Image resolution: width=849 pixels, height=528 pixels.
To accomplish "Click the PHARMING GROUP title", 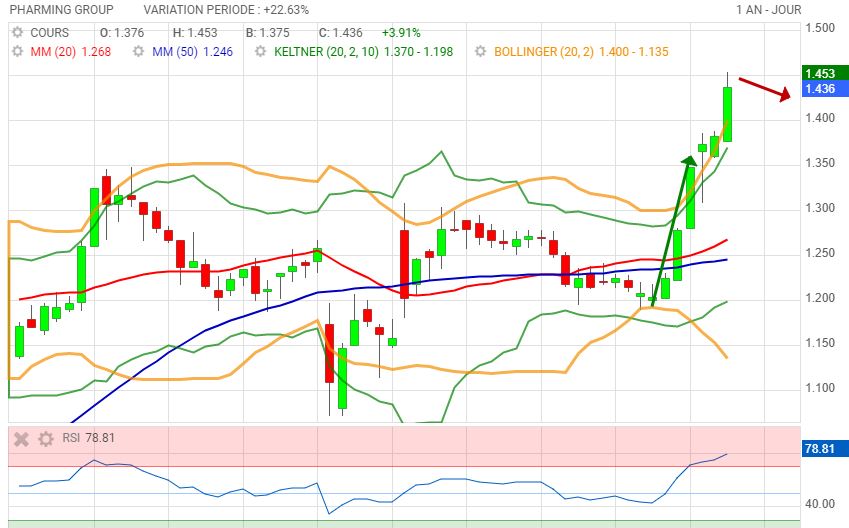I will point(62,10).
